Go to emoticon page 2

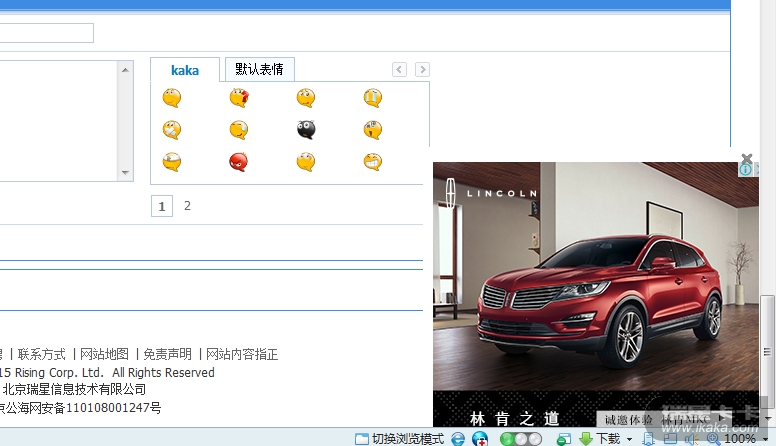187,206
